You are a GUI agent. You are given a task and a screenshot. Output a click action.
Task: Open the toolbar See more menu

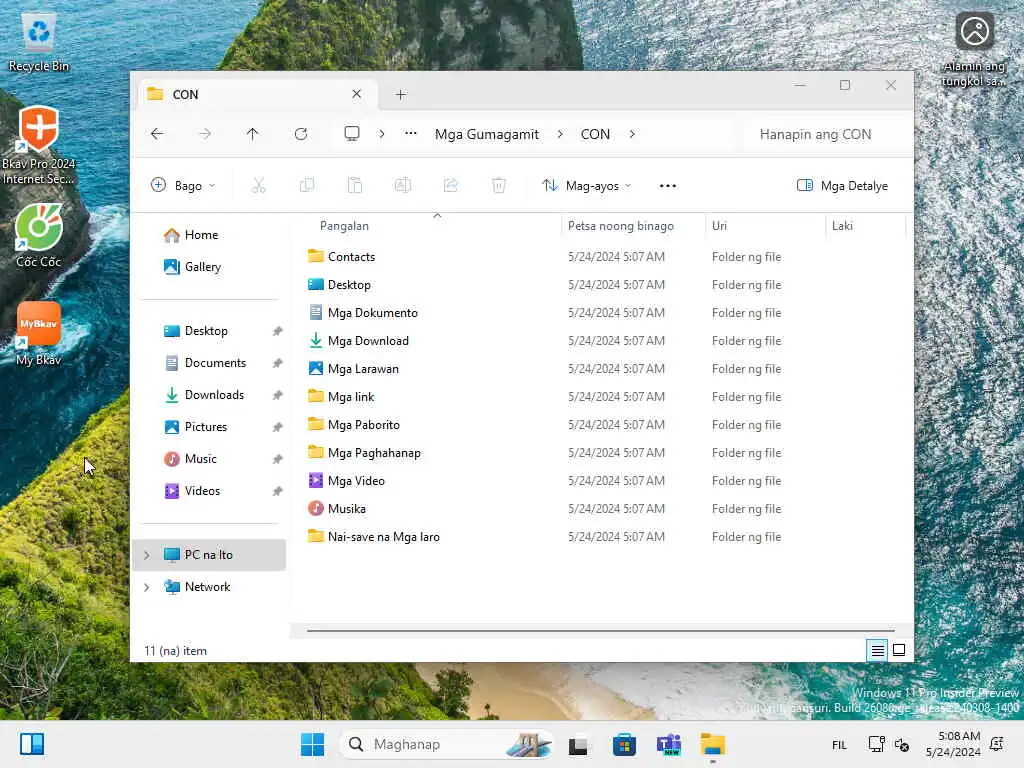[667, 186]
